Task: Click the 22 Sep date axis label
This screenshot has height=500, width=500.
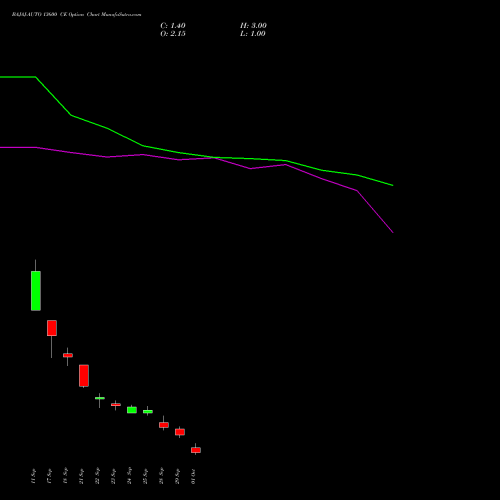Action: pos(97,476)
